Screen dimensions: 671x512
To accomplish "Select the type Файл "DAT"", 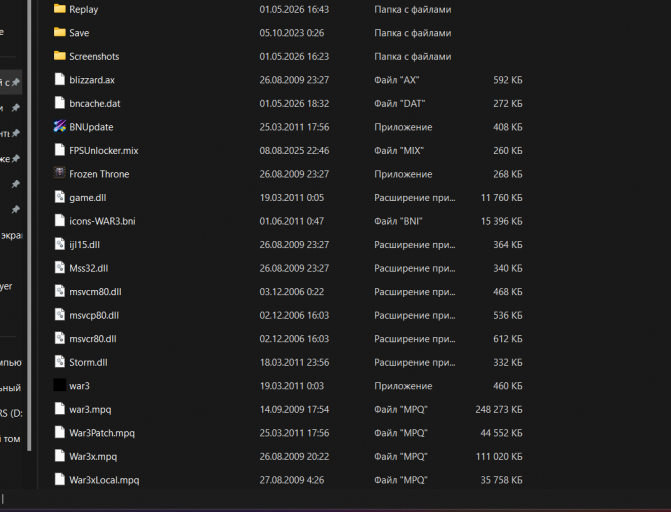I will 400,104.
